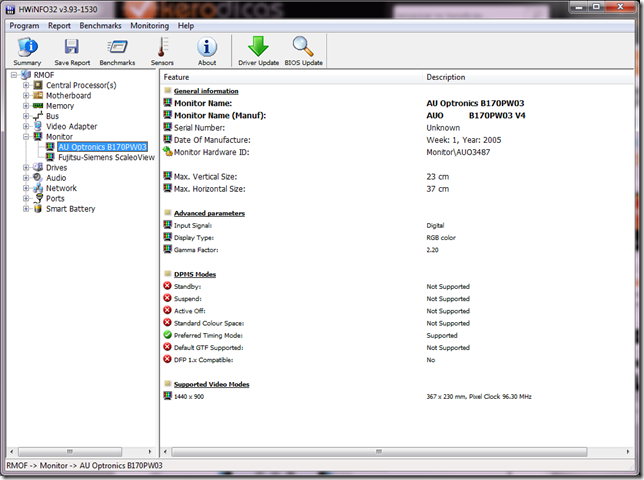Expand the Bus node

pyautogui.click(x=26, y=116)
